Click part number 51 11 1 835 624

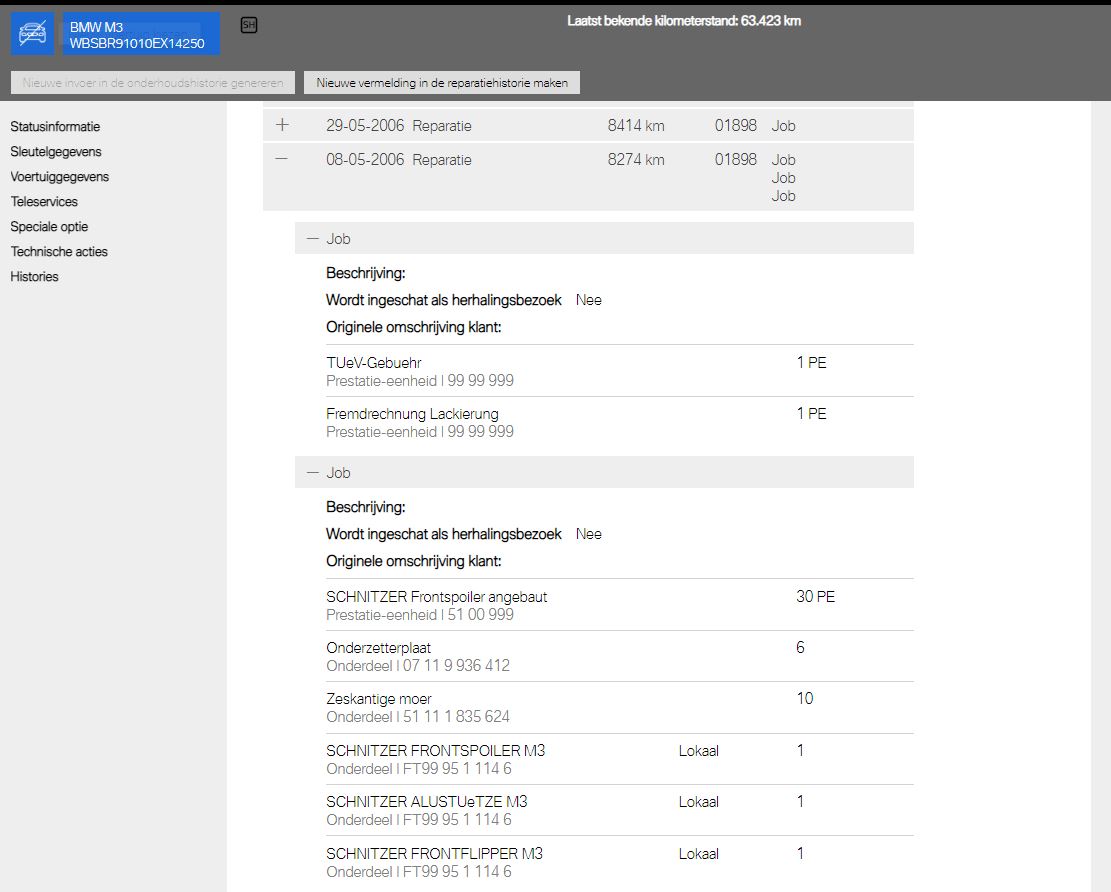[456, 717]
